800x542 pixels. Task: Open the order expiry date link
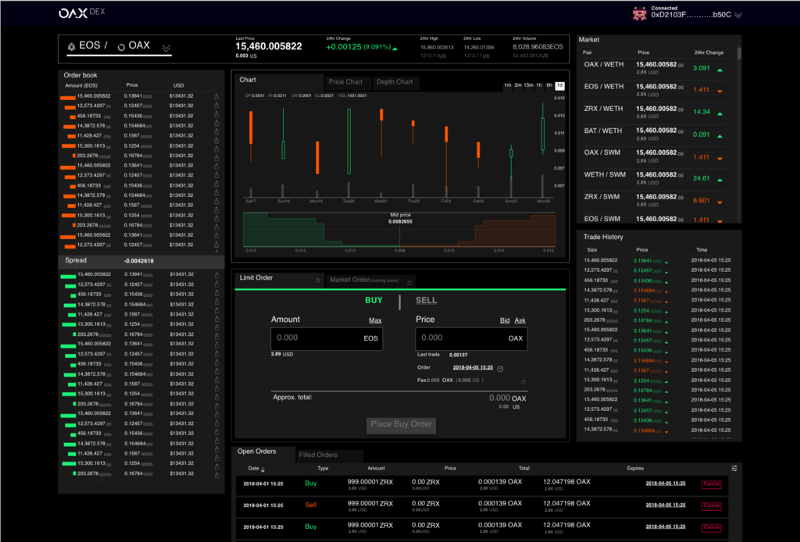(473, 367)
